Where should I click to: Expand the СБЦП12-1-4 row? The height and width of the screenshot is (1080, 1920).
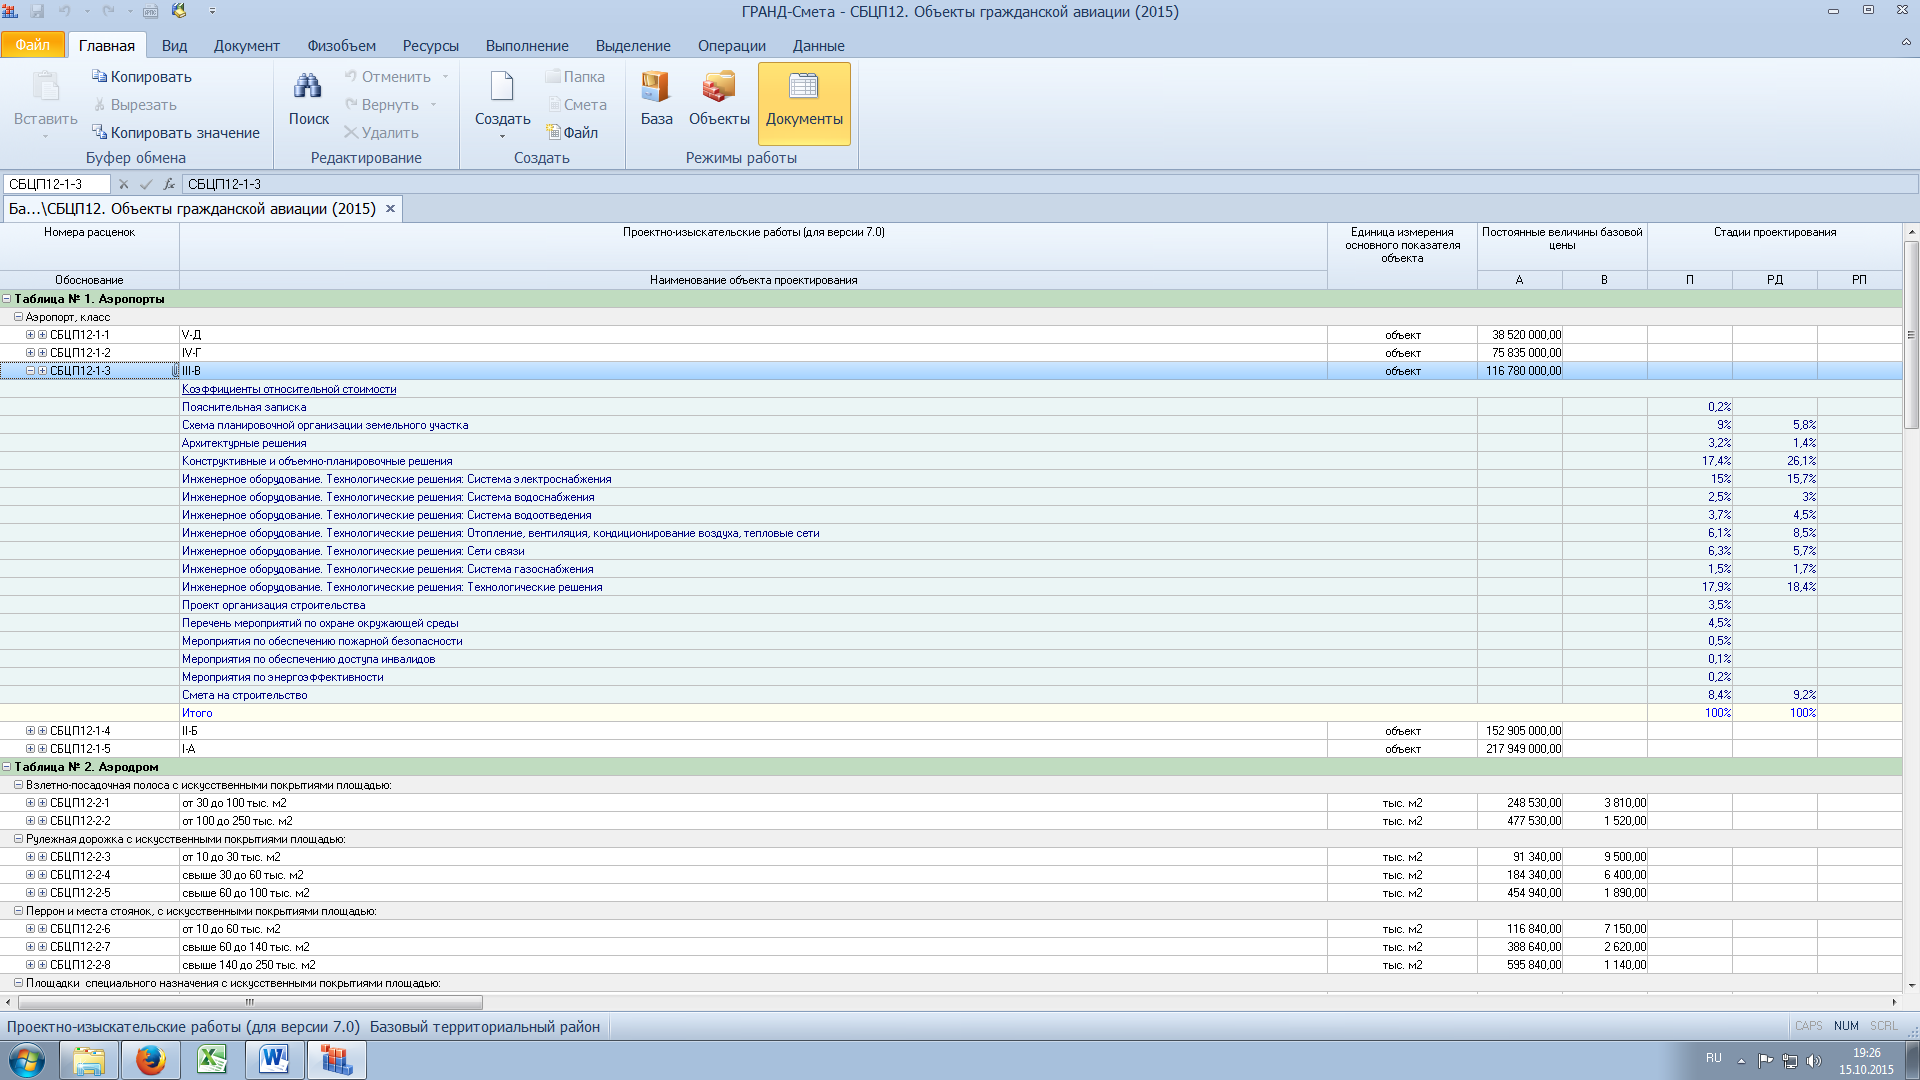click(30, 731)
